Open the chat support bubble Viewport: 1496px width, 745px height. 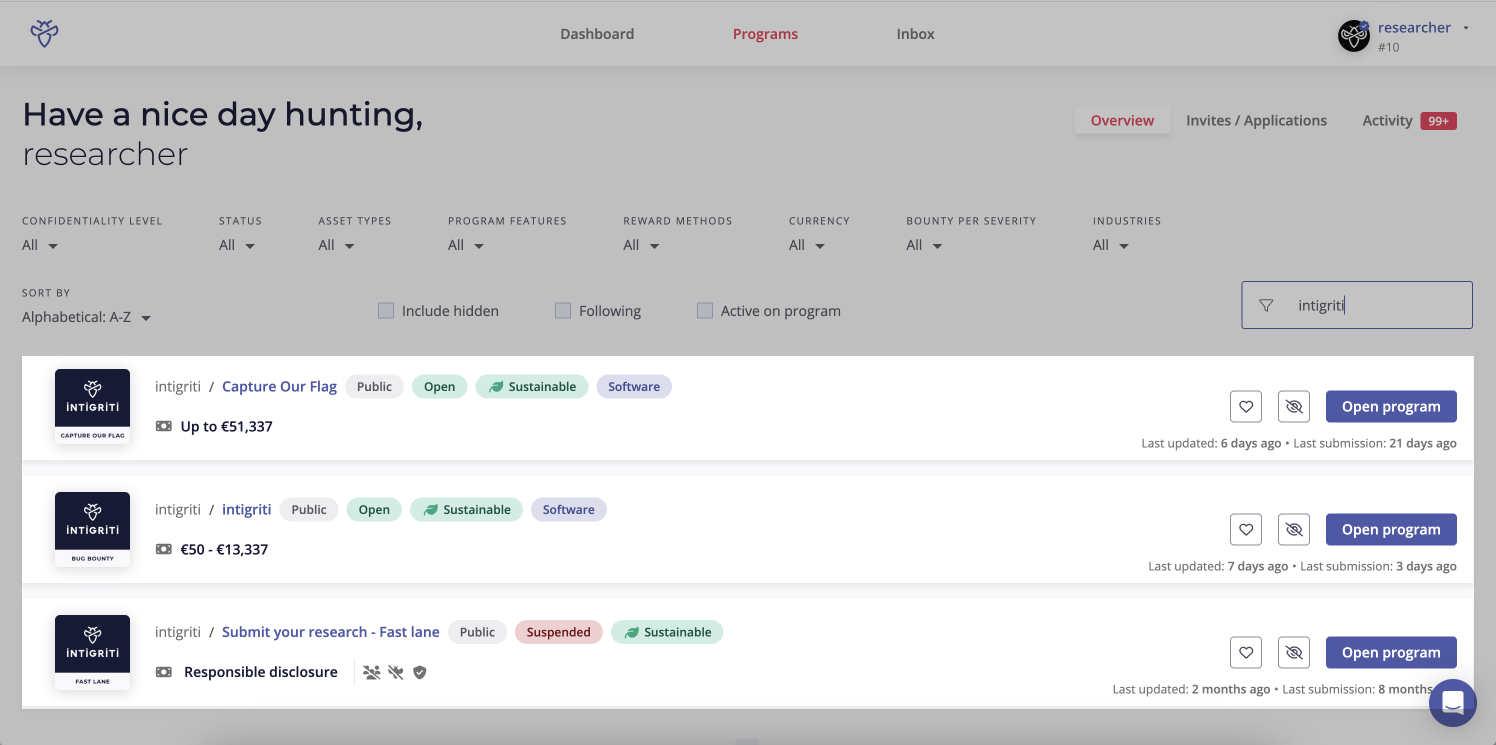1453,702
